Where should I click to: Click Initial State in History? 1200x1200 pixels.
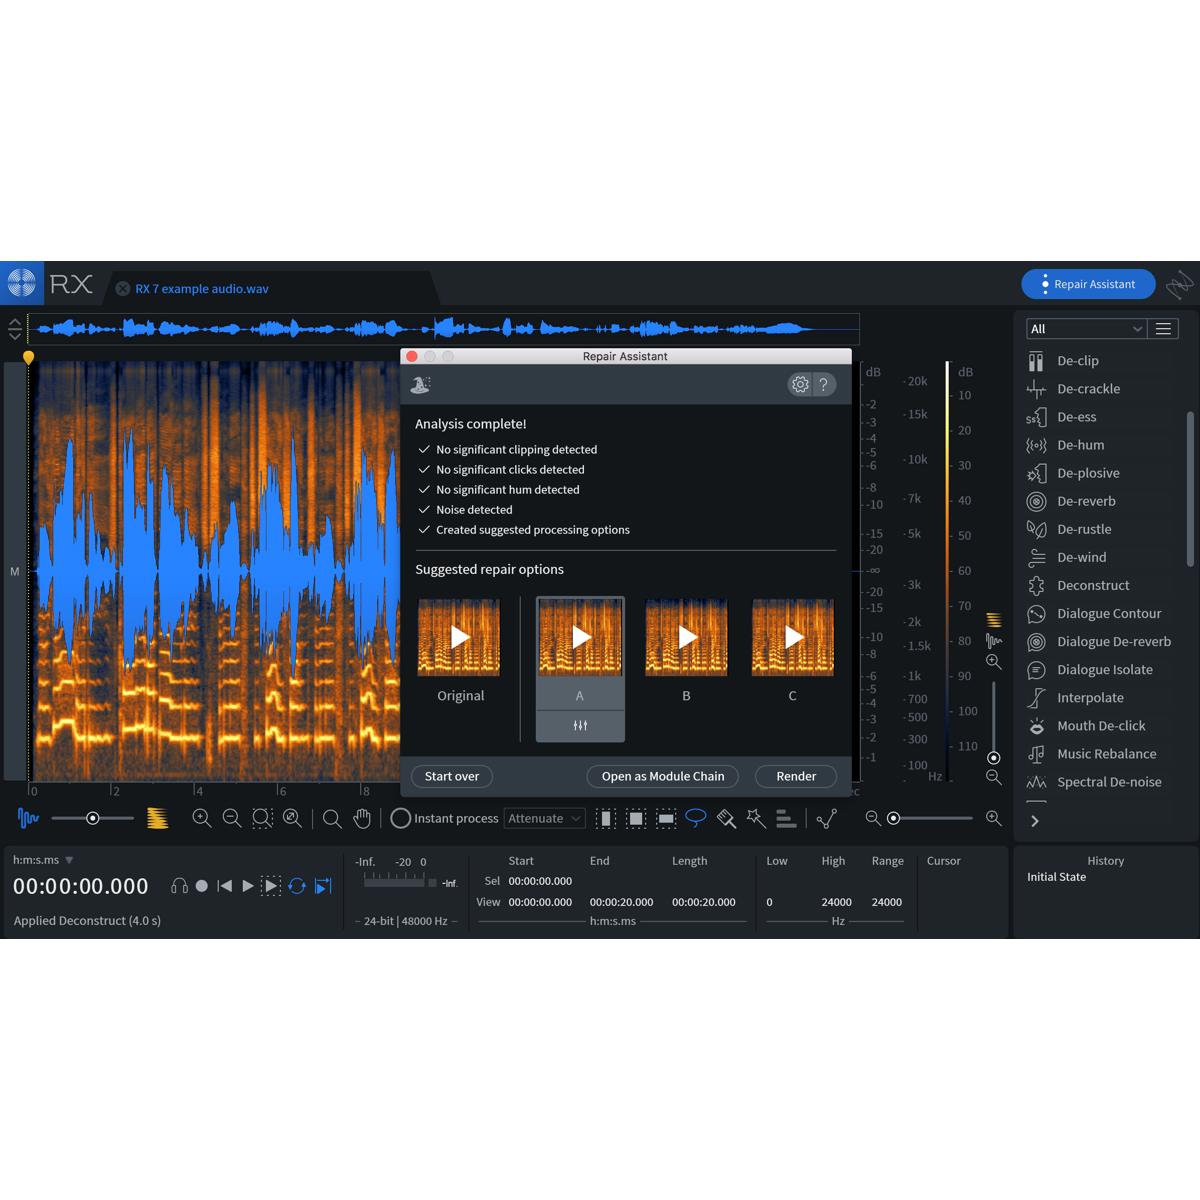[x=1056, y=877]
